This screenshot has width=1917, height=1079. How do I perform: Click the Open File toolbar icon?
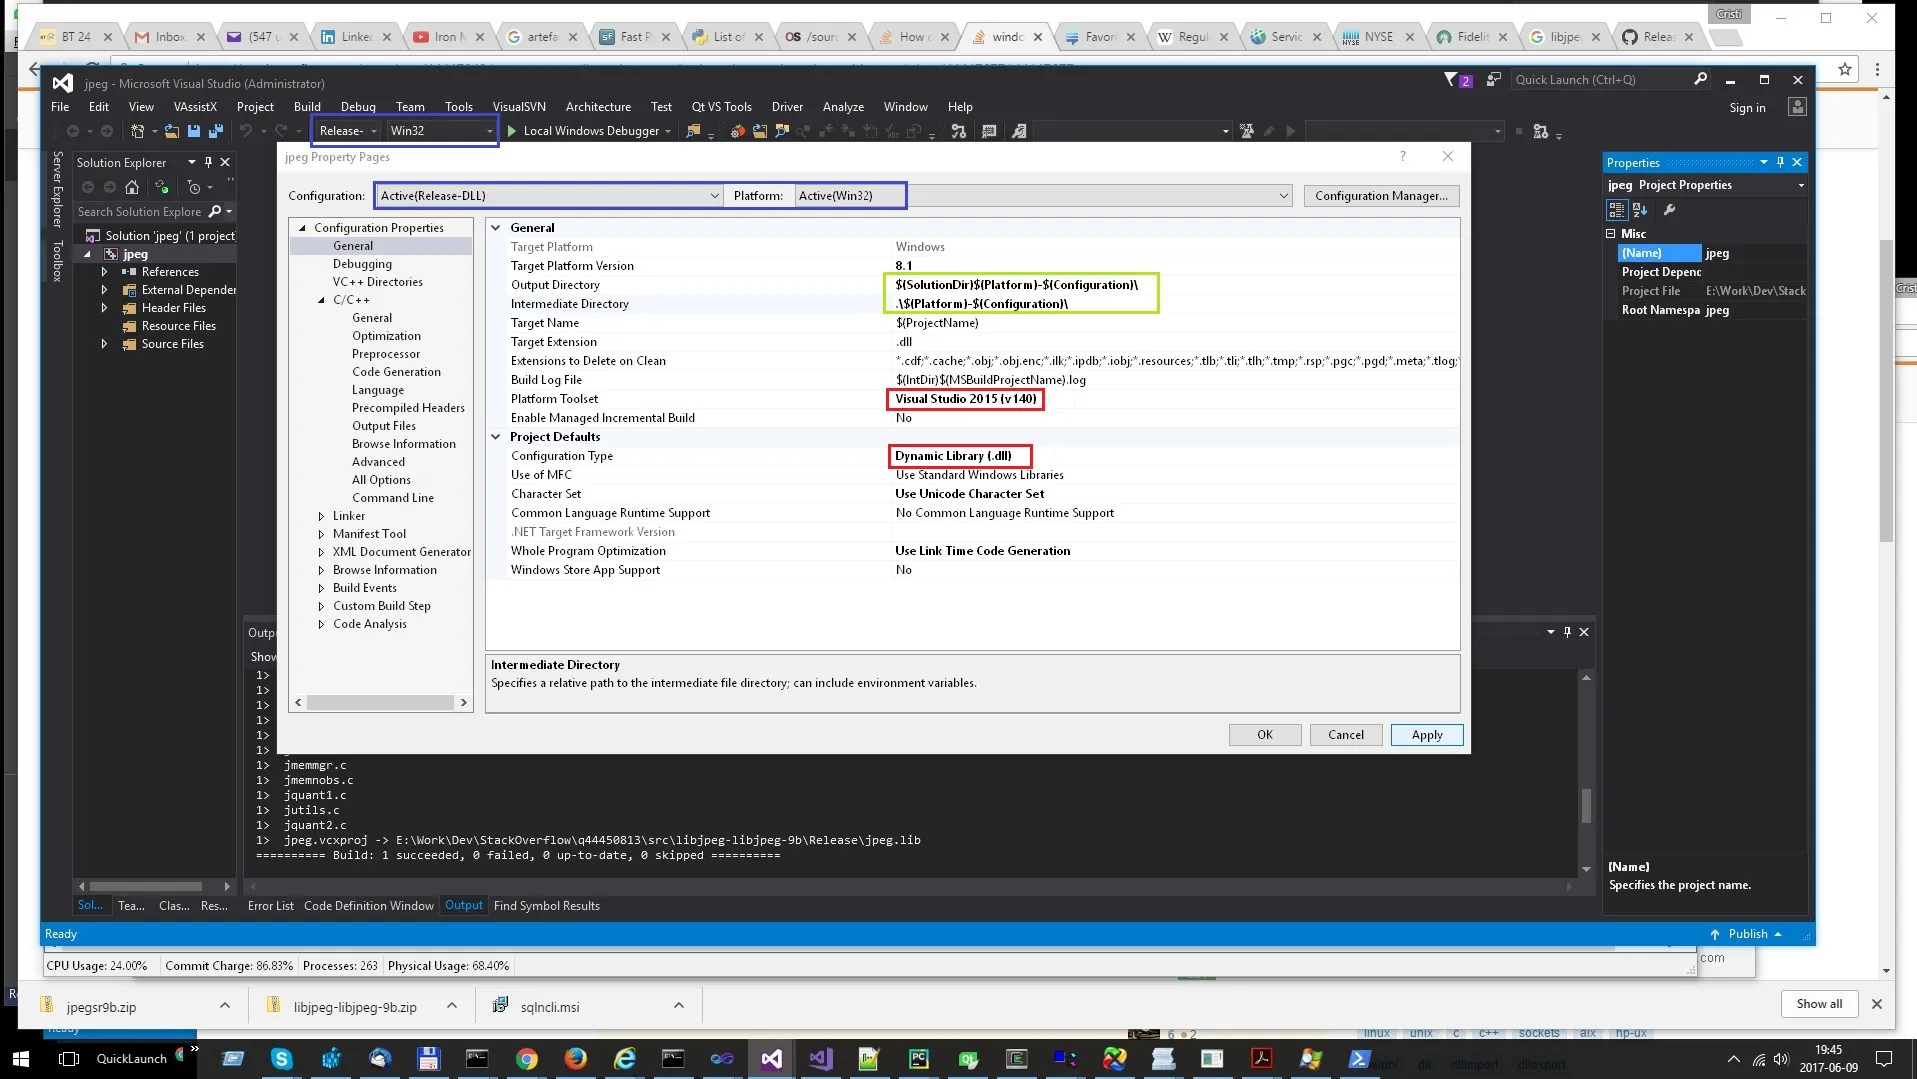click(x=172, y=131)
